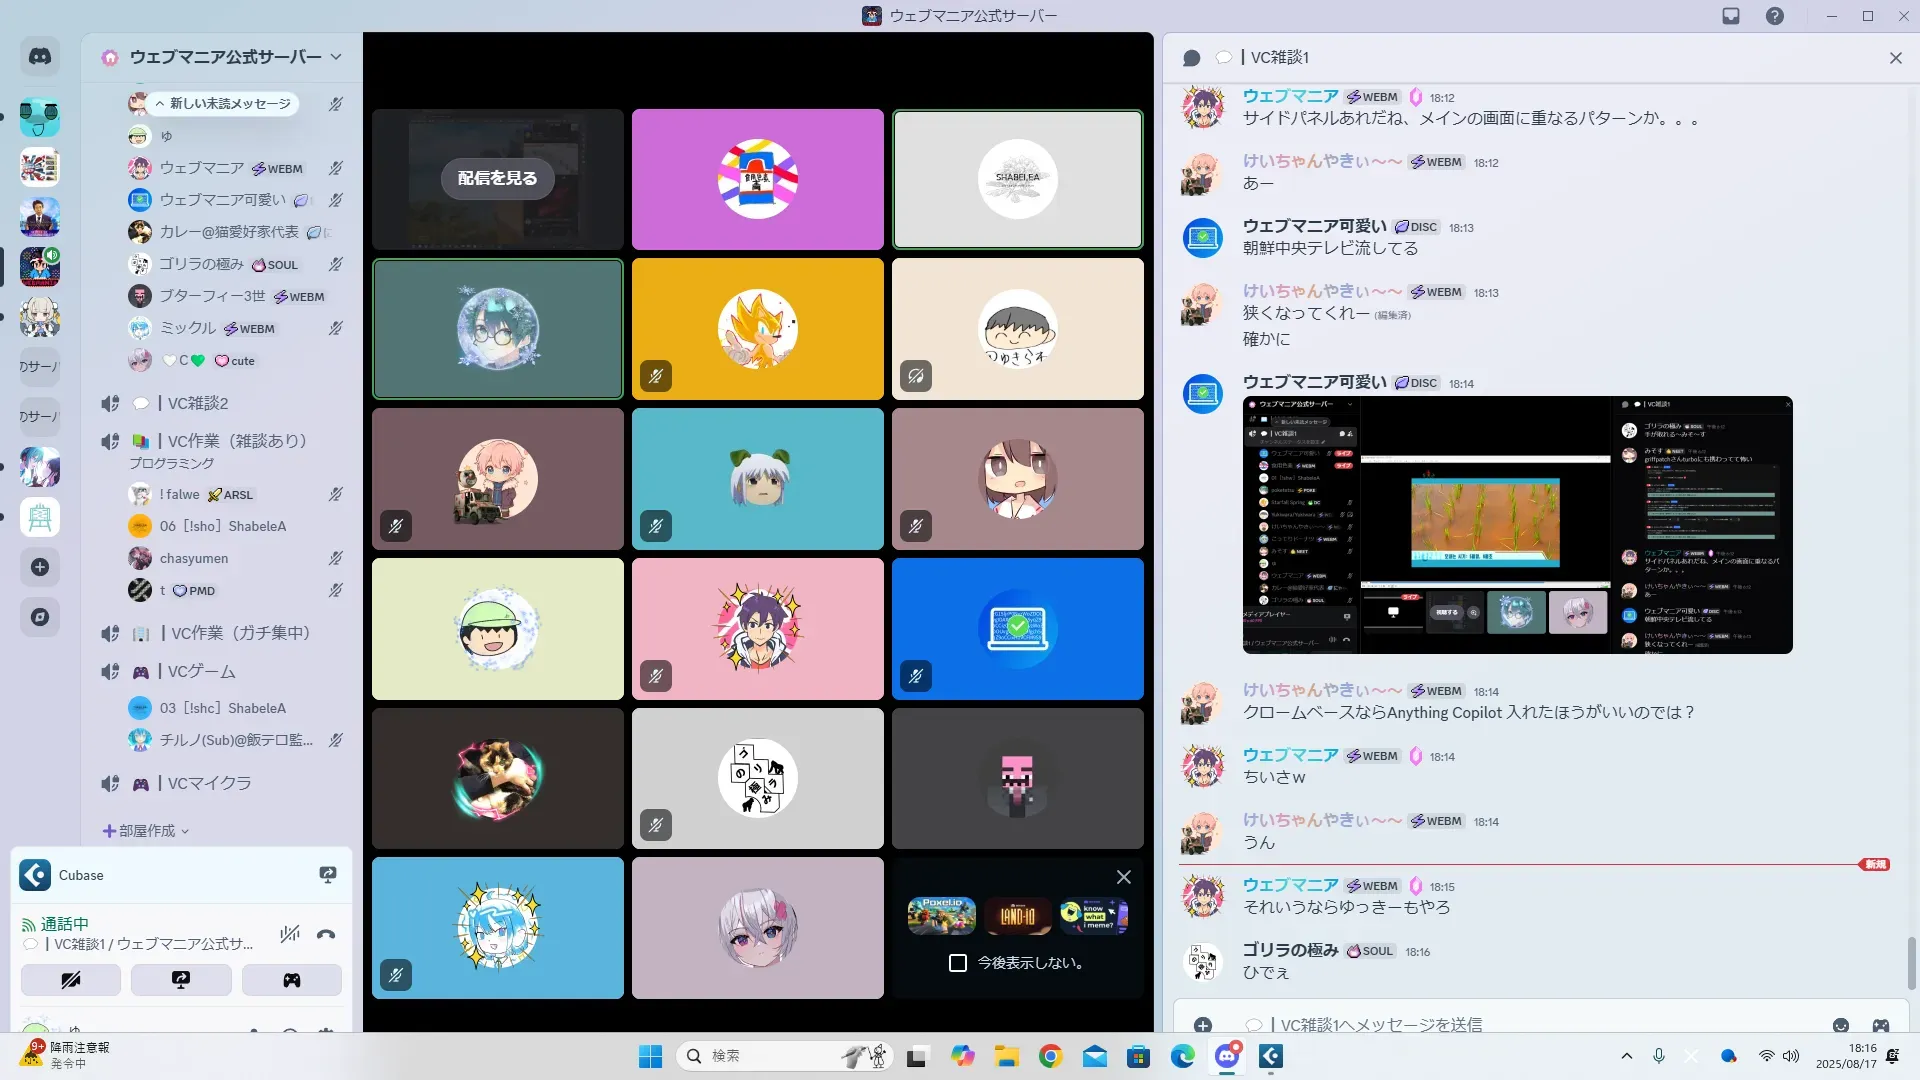The image size is (1920, 1080).
Task: Start an activity with gamepad button
Action: (x=291, y=980)
